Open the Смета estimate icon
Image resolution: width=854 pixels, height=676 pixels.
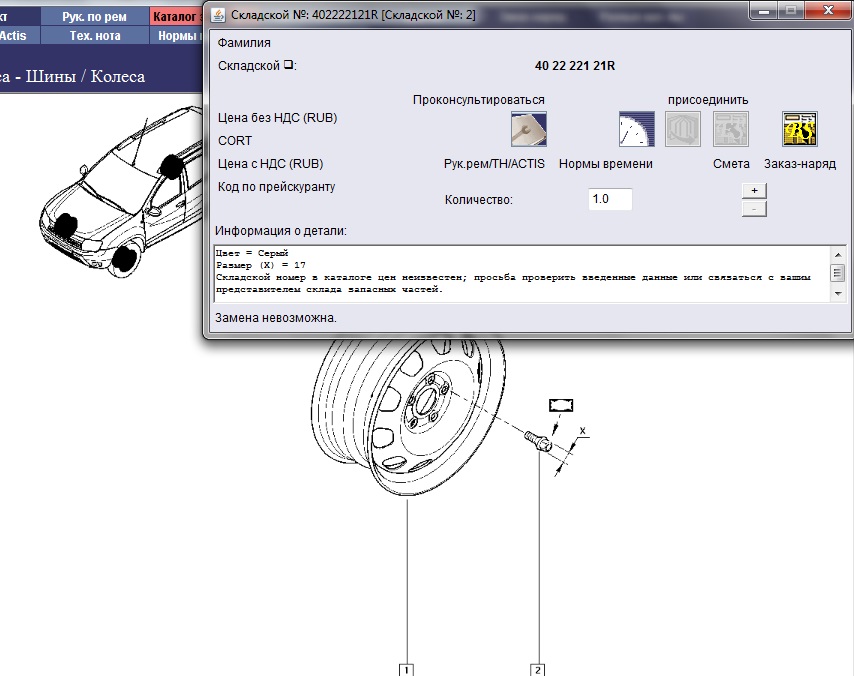(730, 129)
